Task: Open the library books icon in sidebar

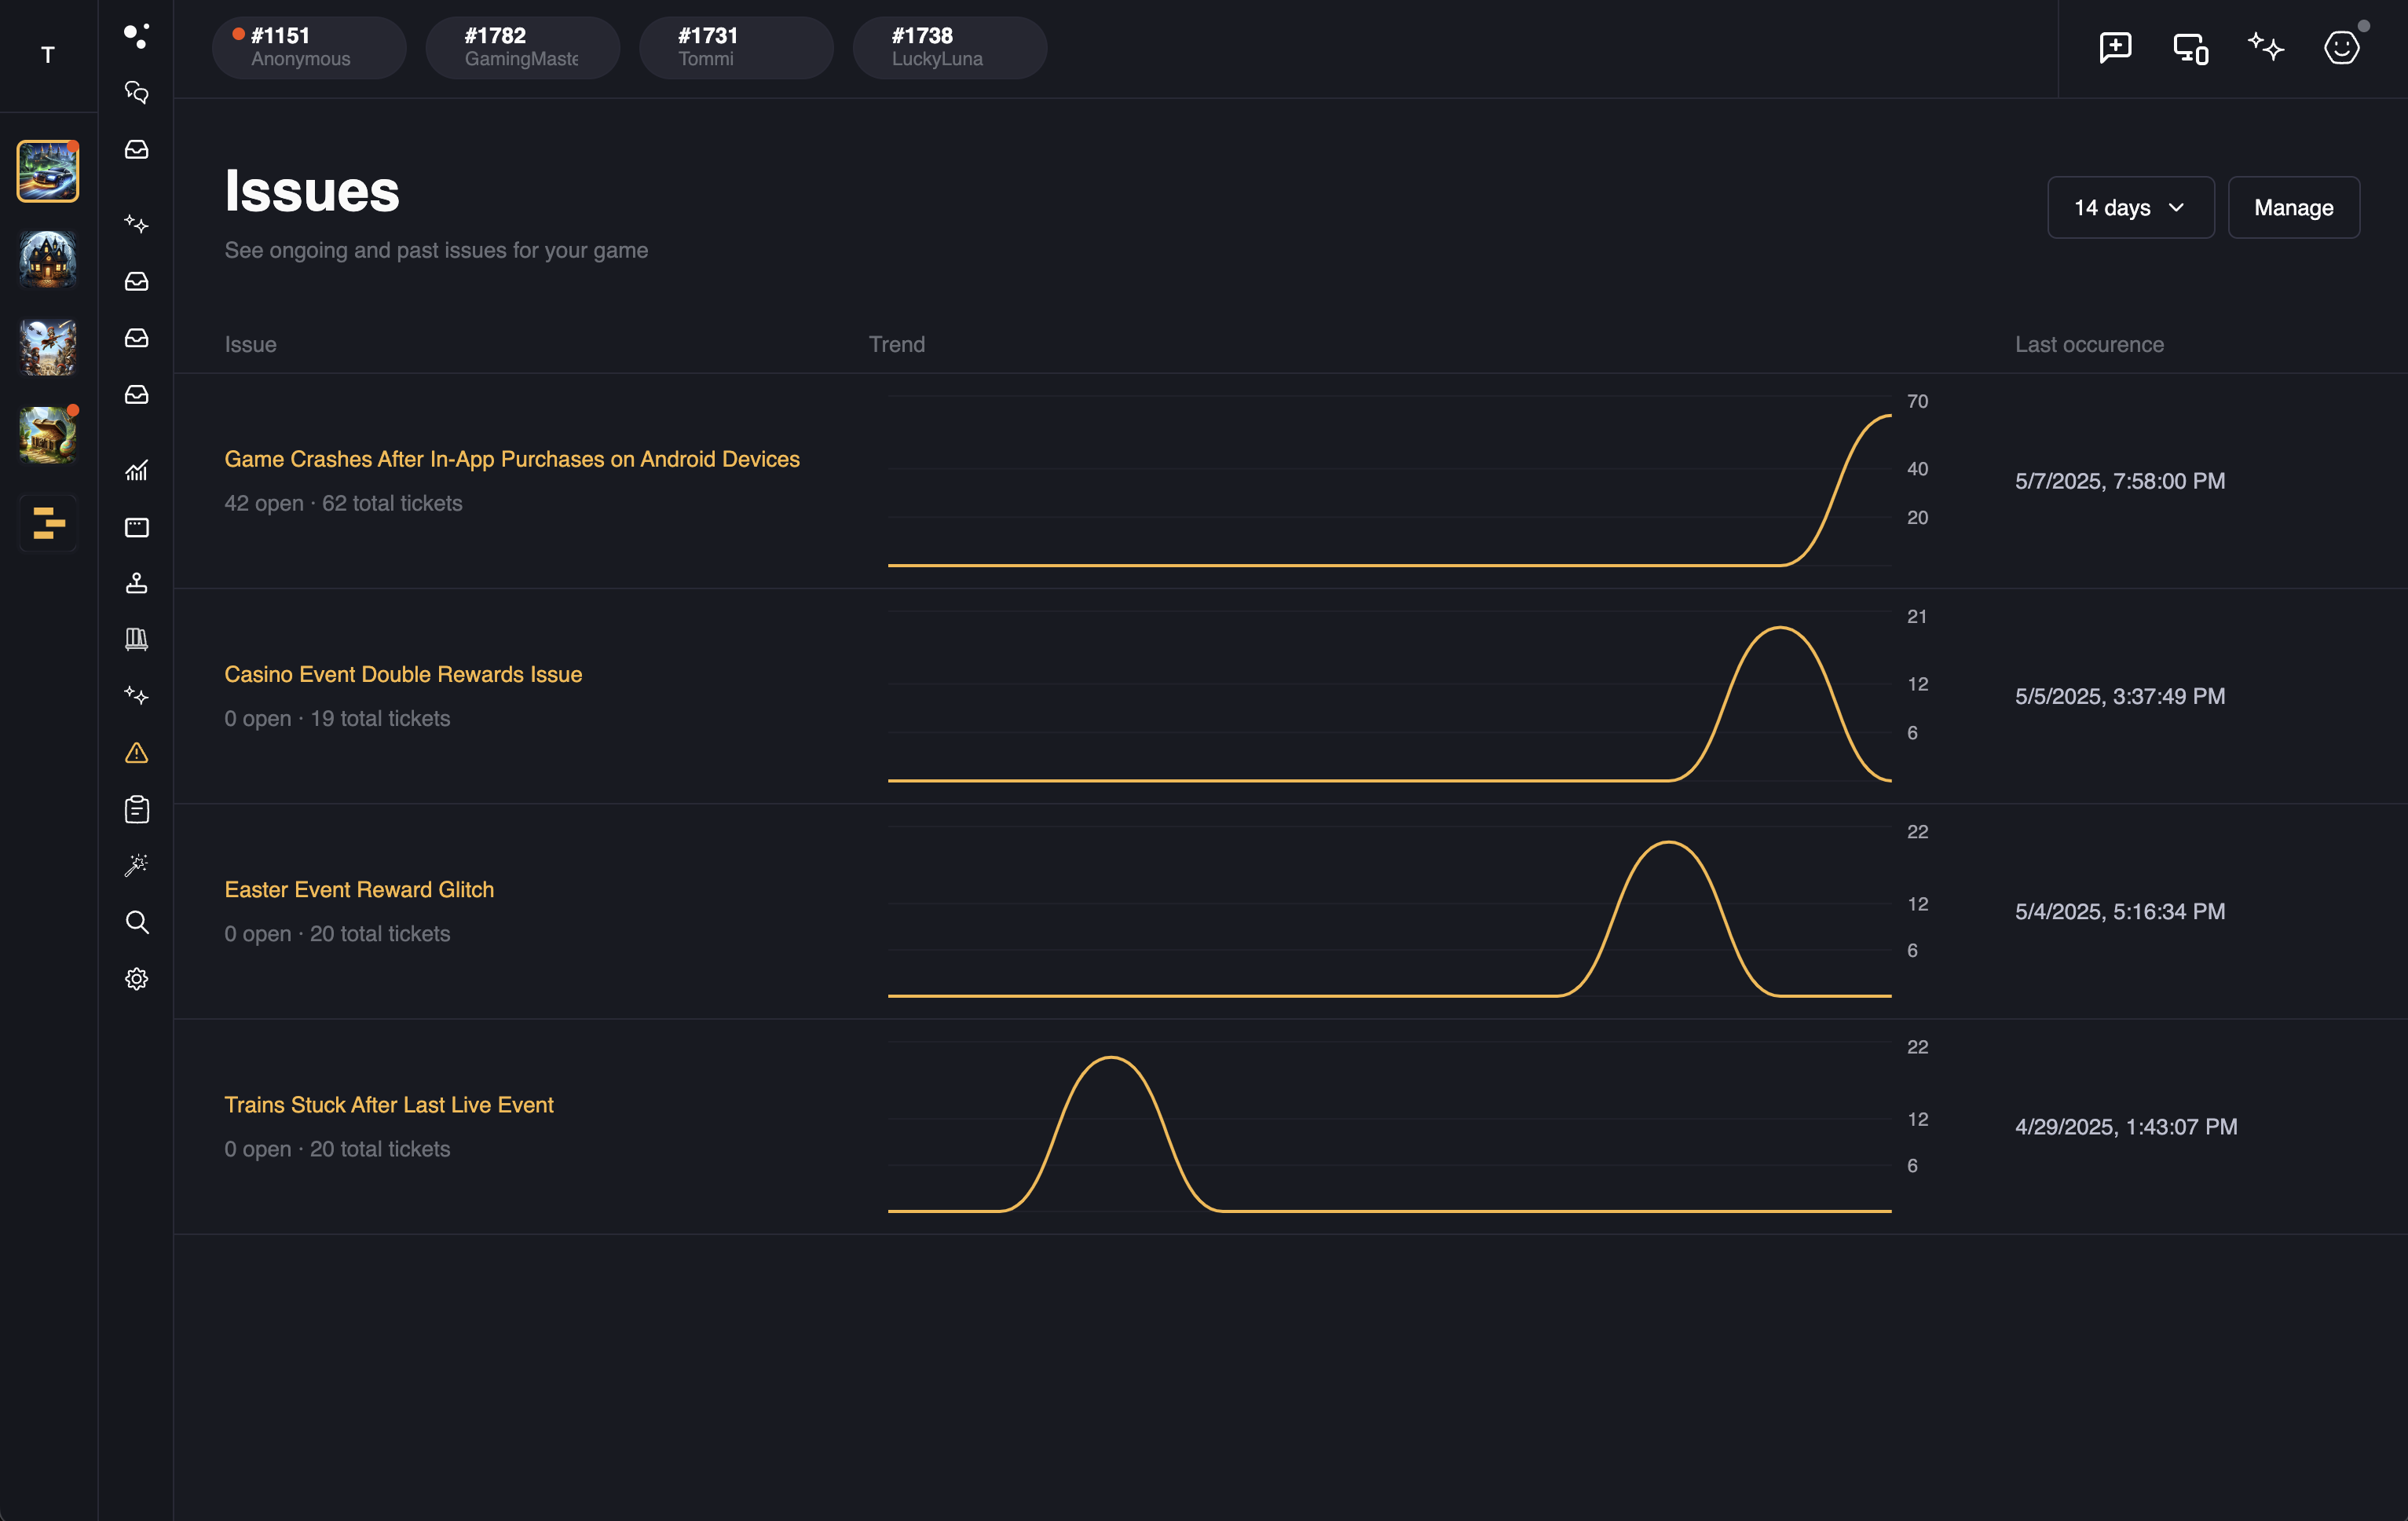Action: 137,639
